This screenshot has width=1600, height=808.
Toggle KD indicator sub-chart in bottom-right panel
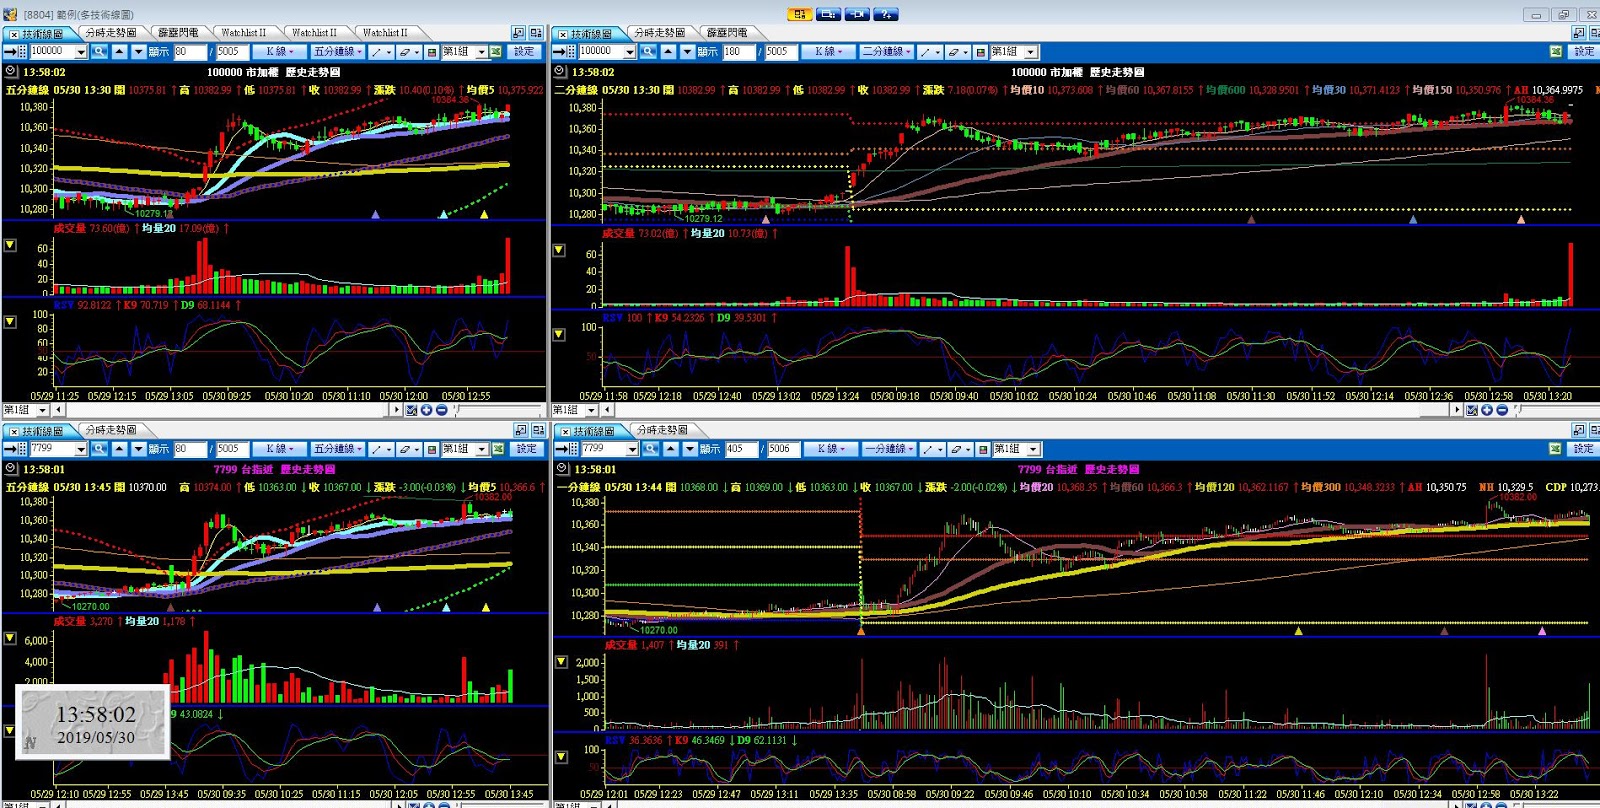pos(561,757)
